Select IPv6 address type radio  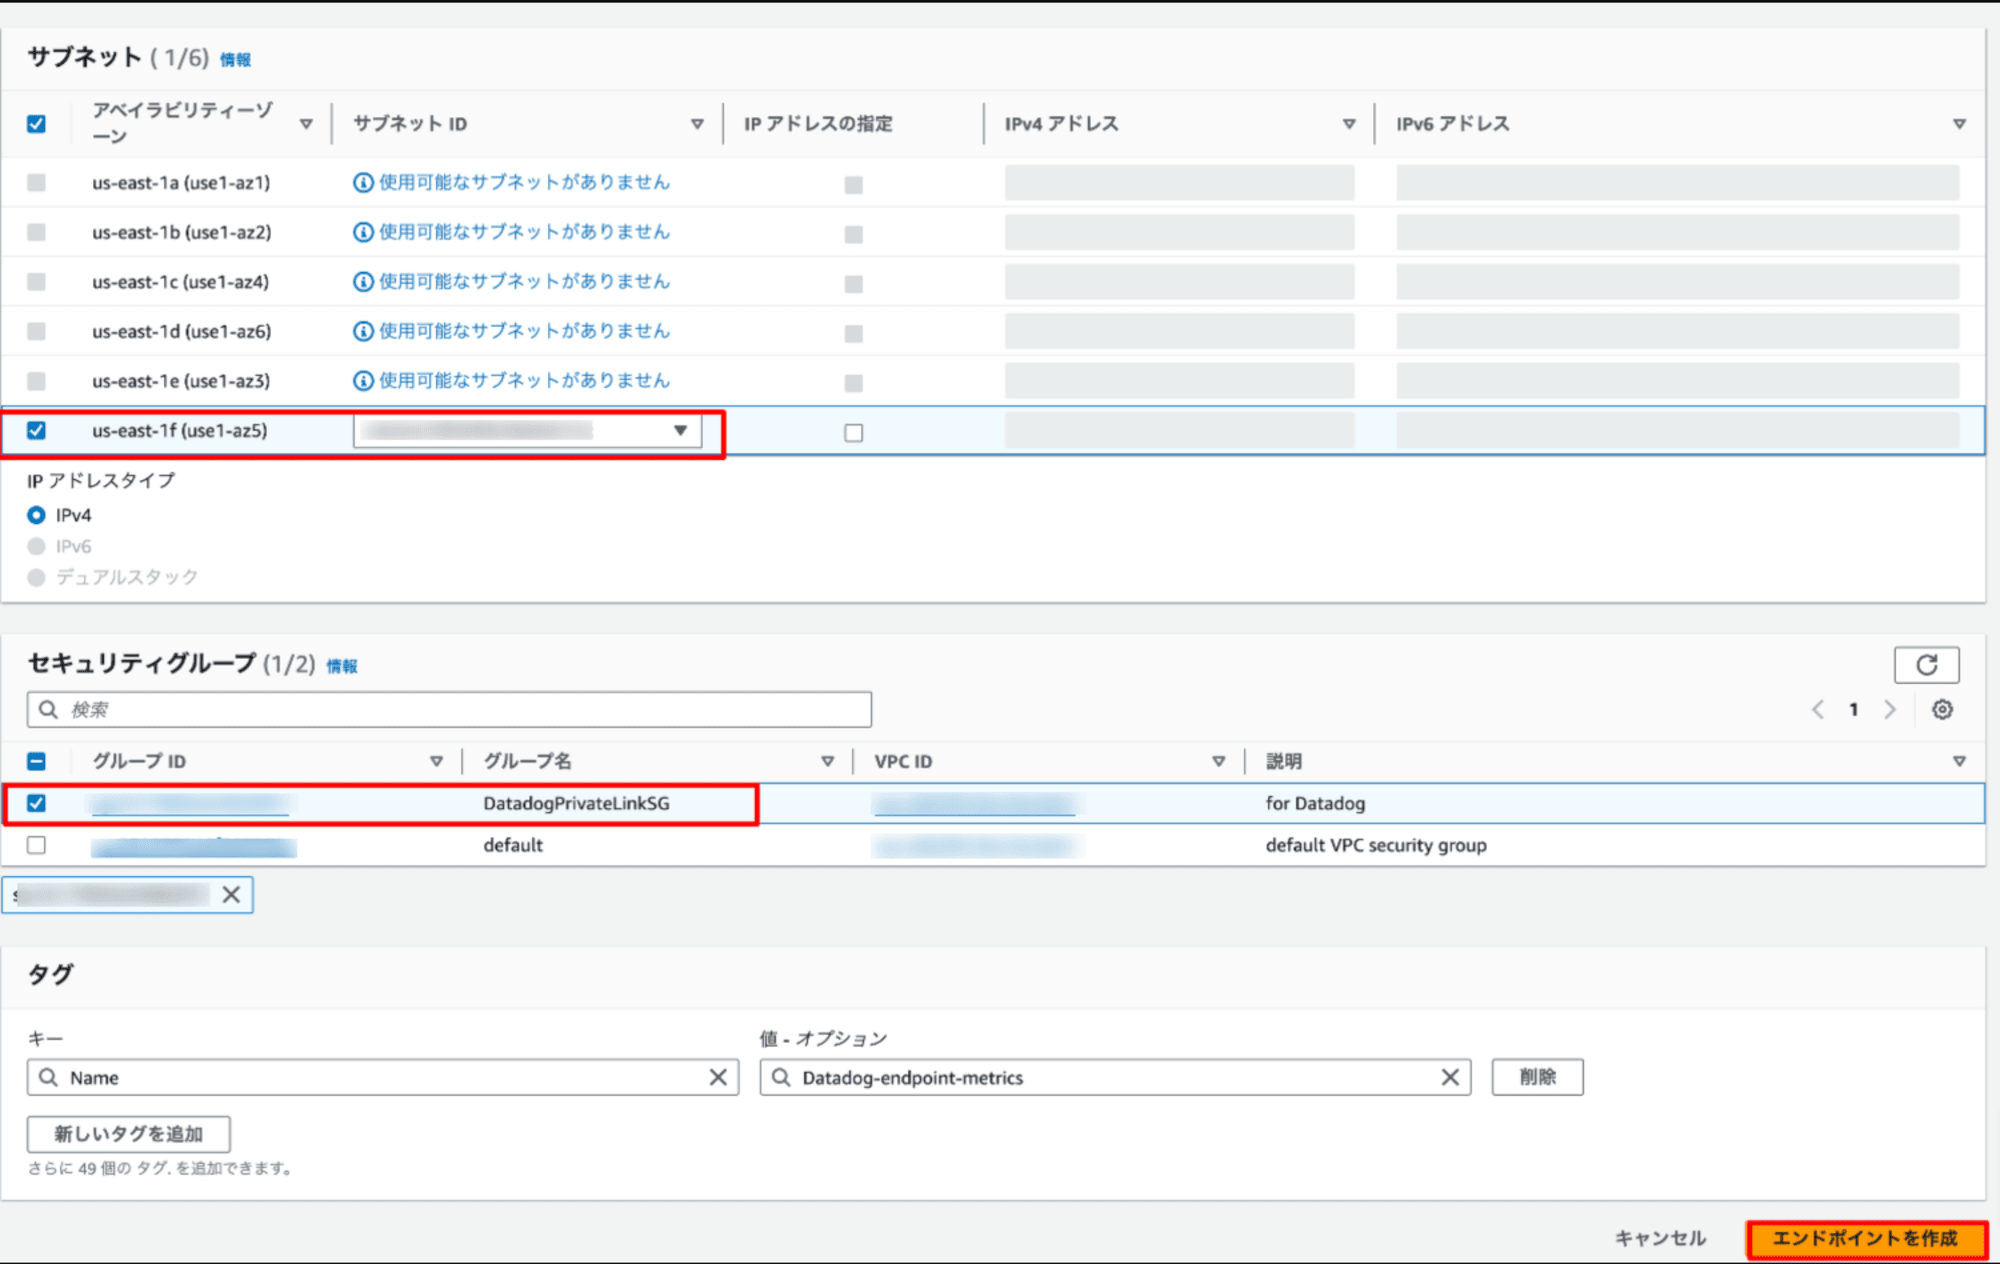point(36,546)
